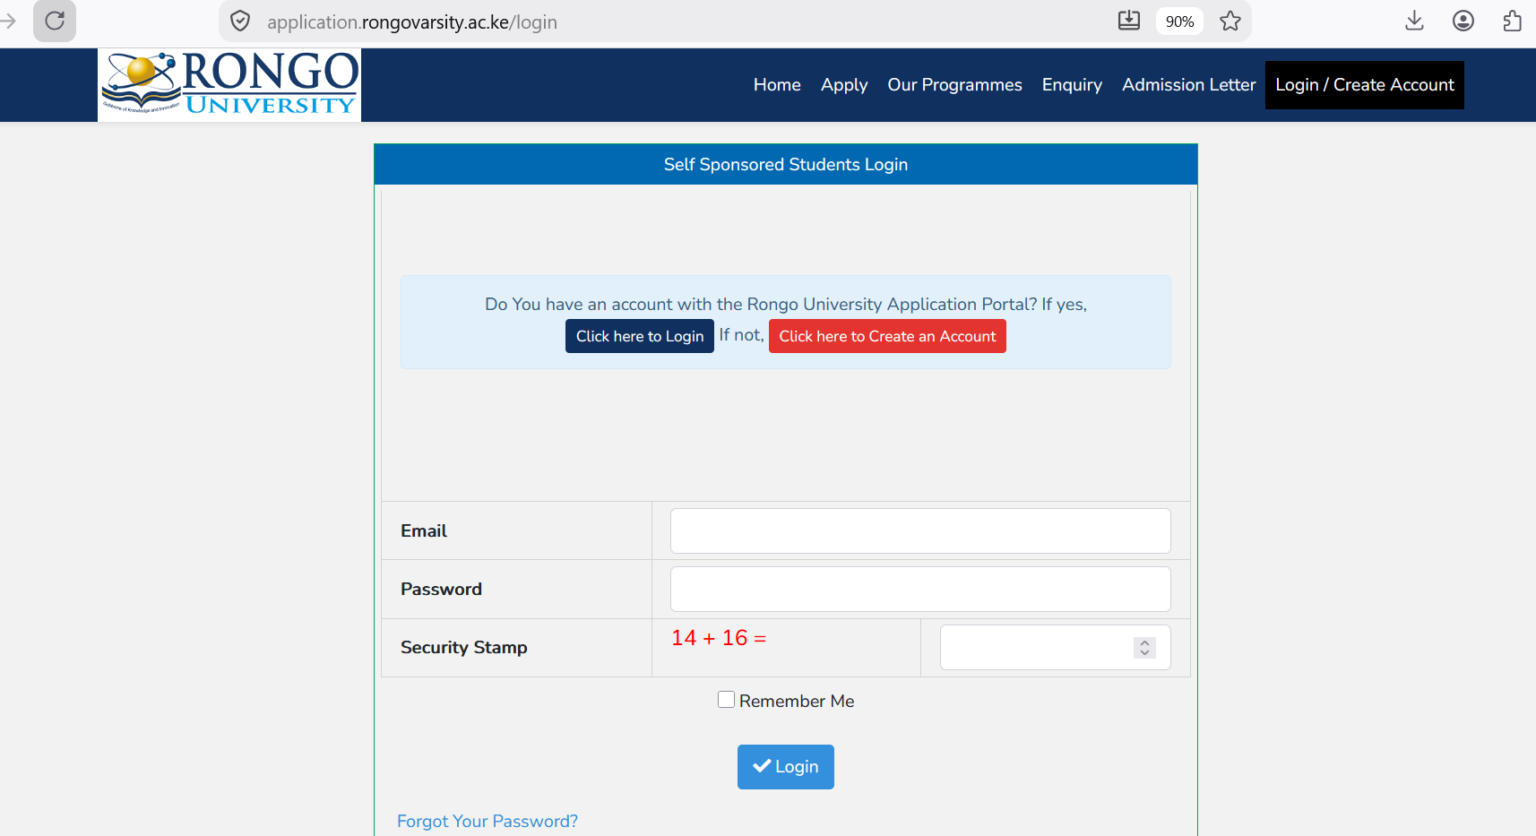Image resolution: width=1536 pixels, height=836 pixels.
Task: Click the Self Sponsored Students Login heading
Action: point(786,164)
